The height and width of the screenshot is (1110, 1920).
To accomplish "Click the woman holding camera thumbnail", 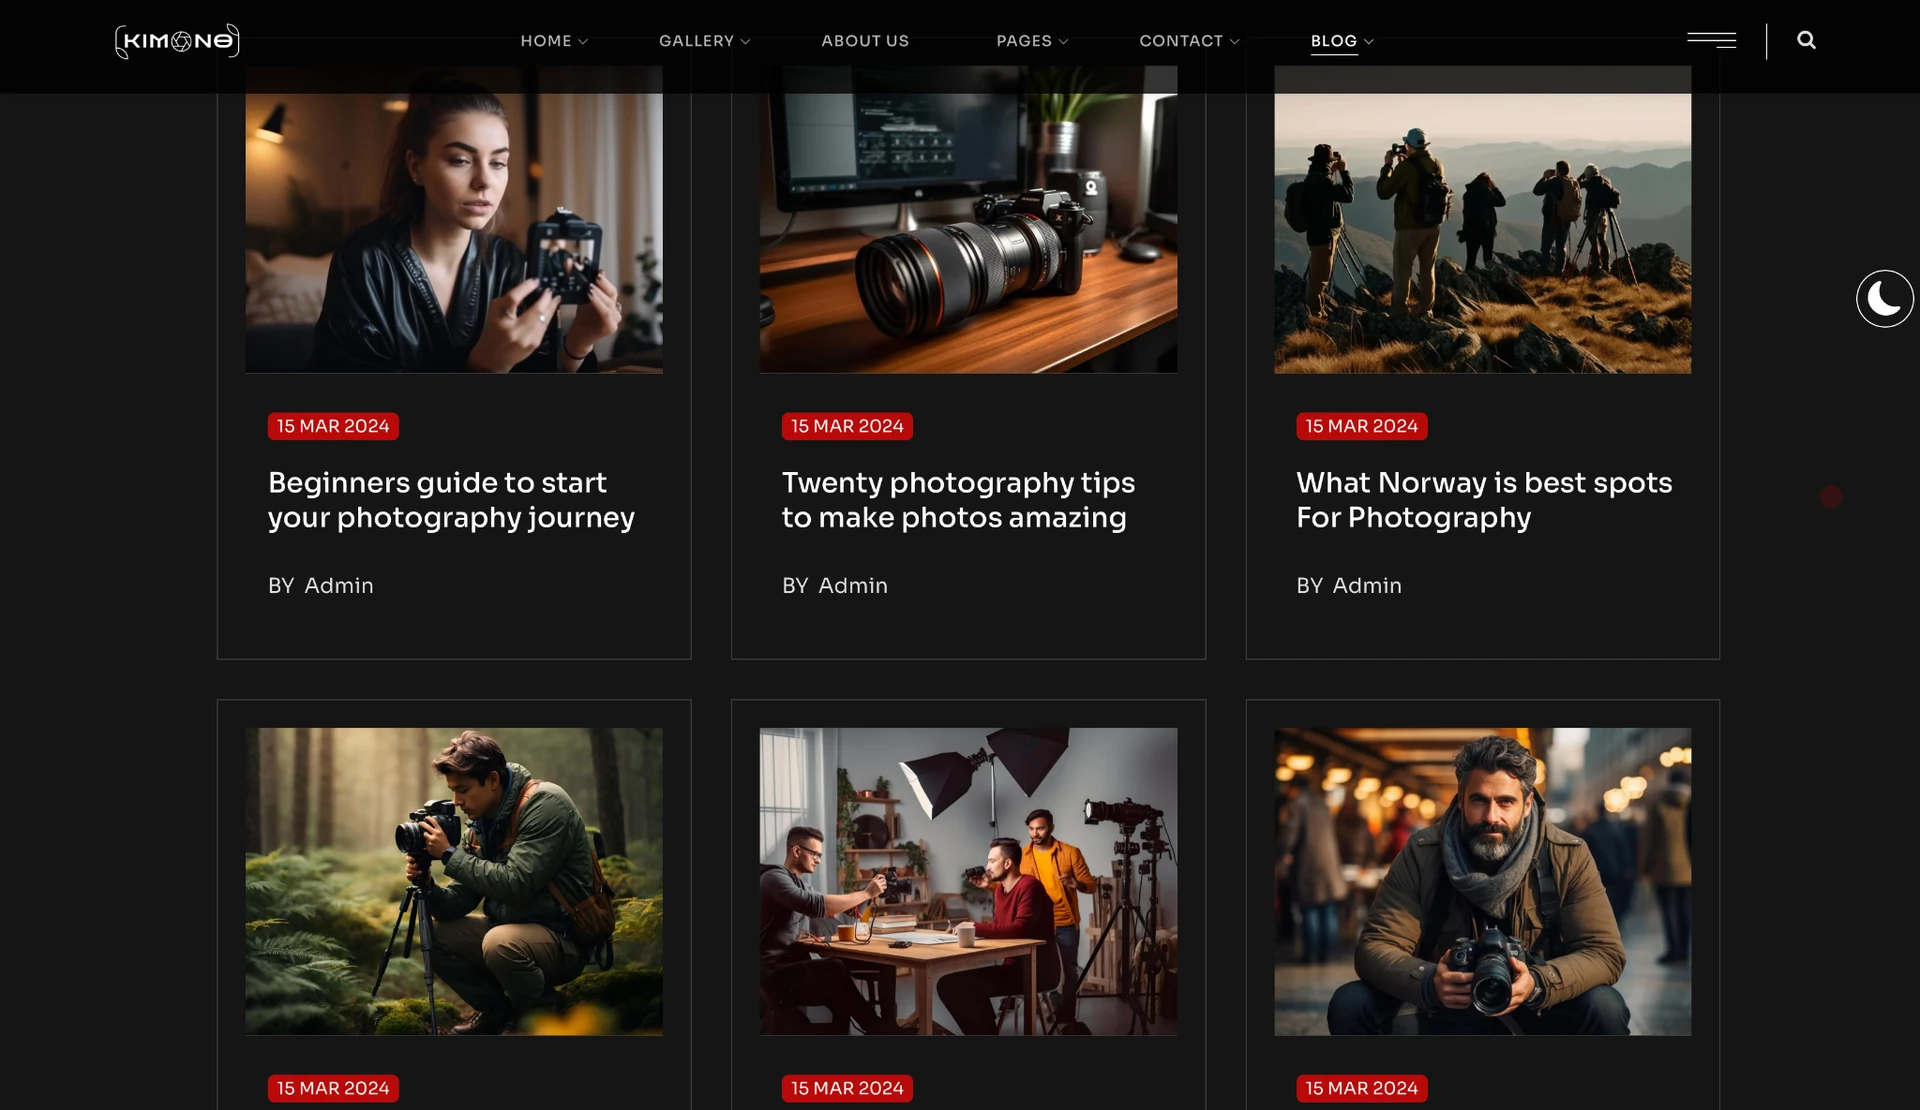I will point(454,230).
